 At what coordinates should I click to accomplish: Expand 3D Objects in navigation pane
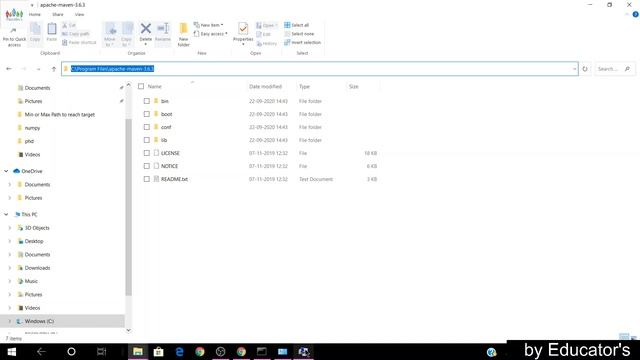(x=10, y=228)
